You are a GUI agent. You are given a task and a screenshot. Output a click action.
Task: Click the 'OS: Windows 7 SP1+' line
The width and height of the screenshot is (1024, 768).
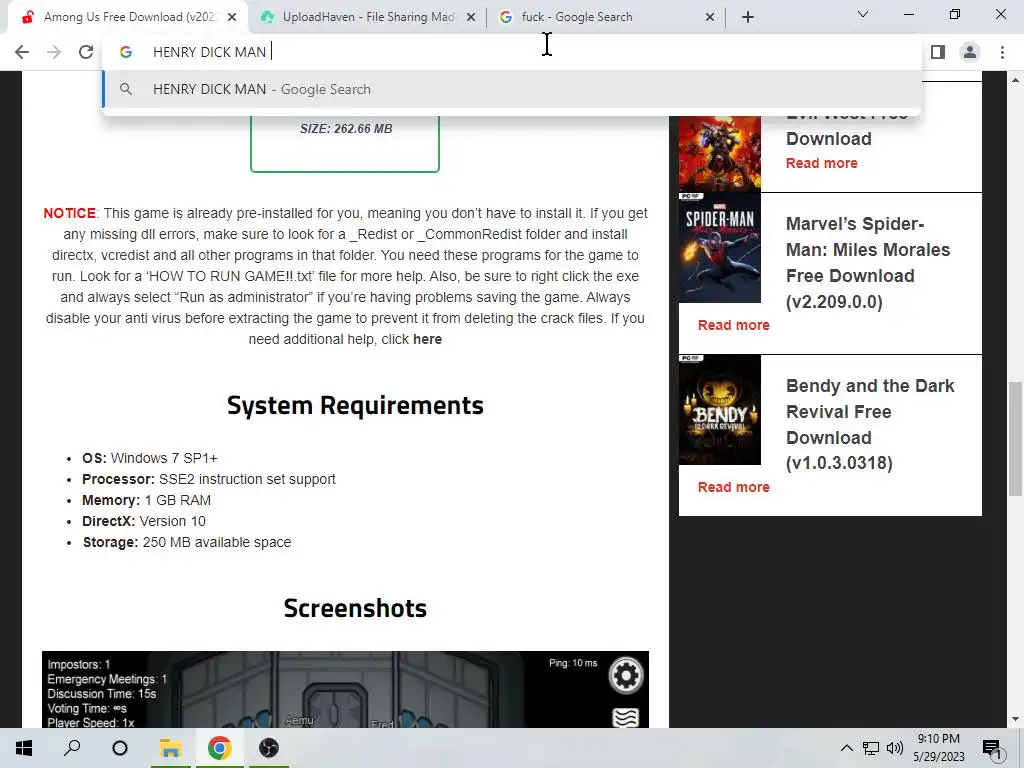(150, 458)
